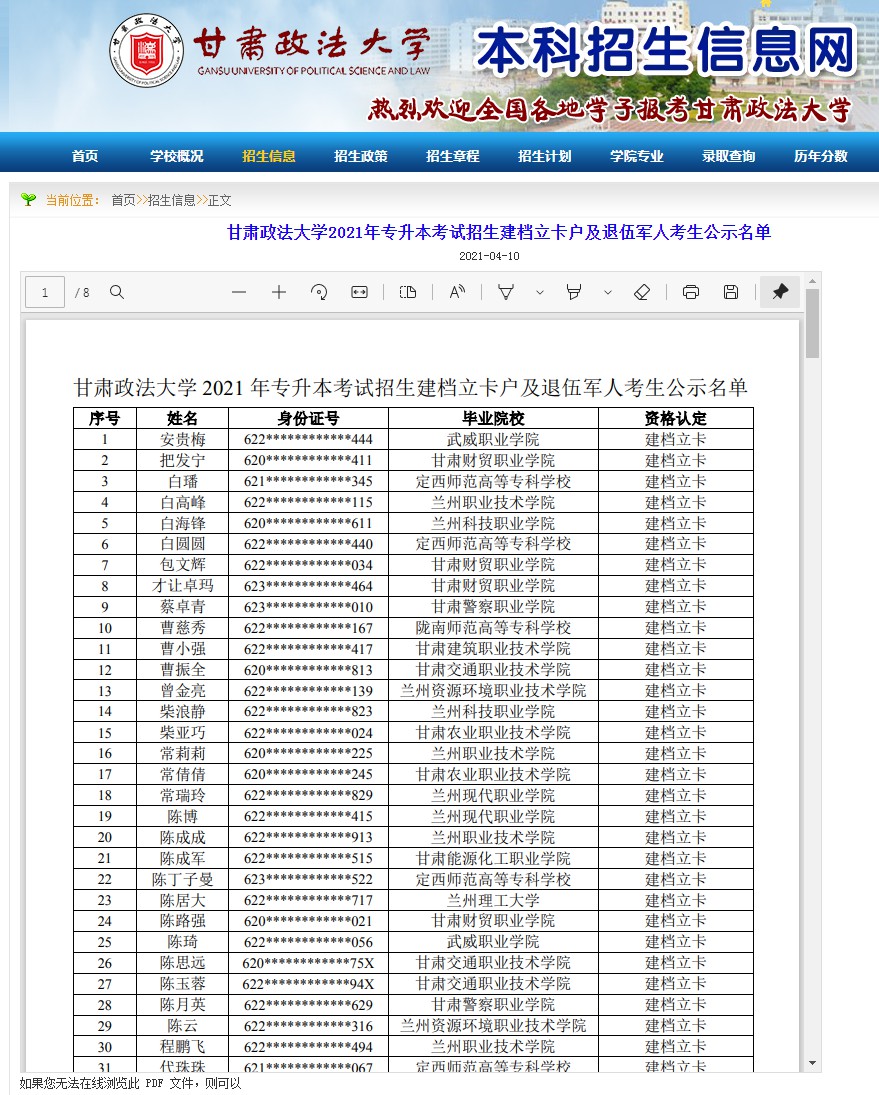879x1095 pixels.
Task: Click the green sprout location icon
Action: click(29, 200)
